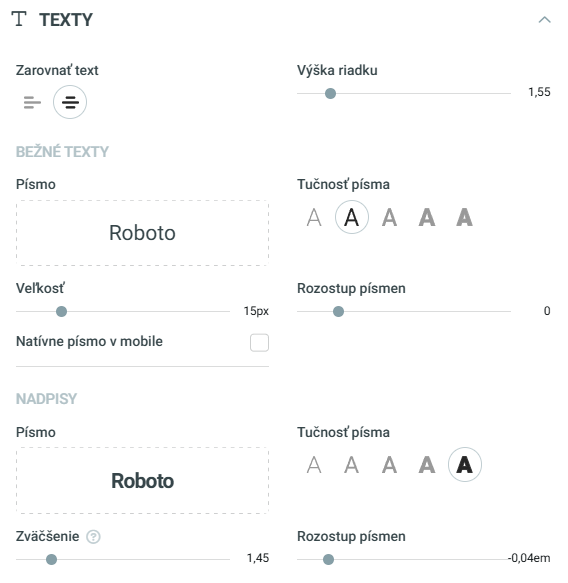568x583 pixels.
Task: Pick thinnest heading font weight in Nadpisy
Action: 314,465
